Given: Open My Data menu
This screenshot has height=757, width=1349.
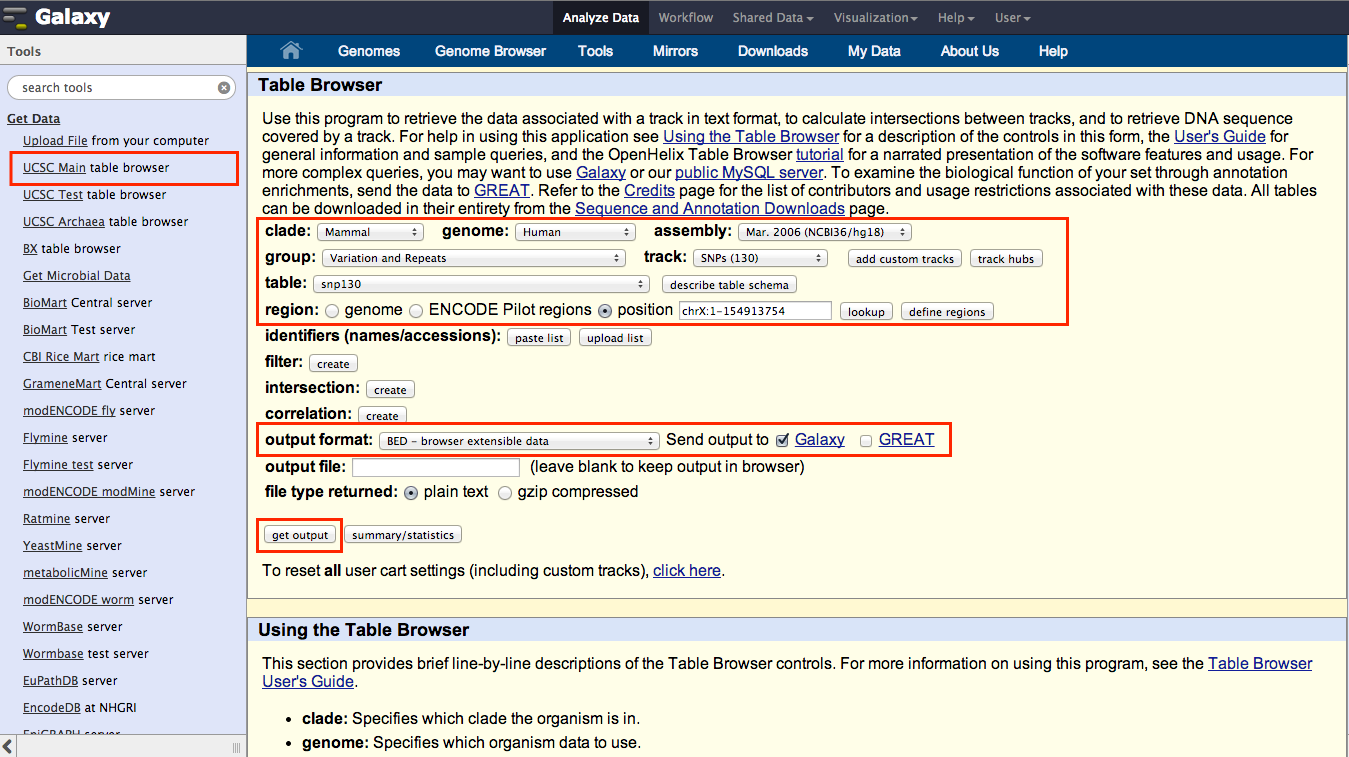Looking at the screenshot, I should [874, 51].
